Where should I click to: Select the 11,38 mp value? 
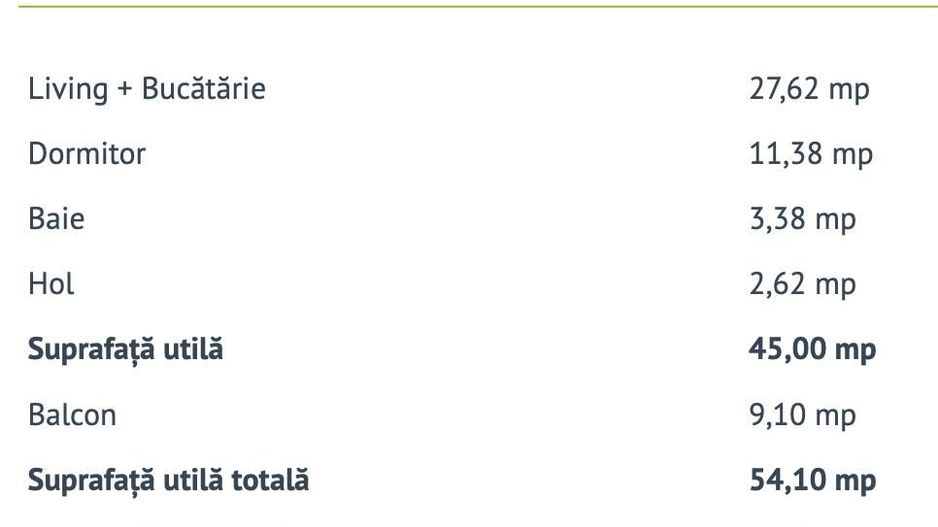811,154
